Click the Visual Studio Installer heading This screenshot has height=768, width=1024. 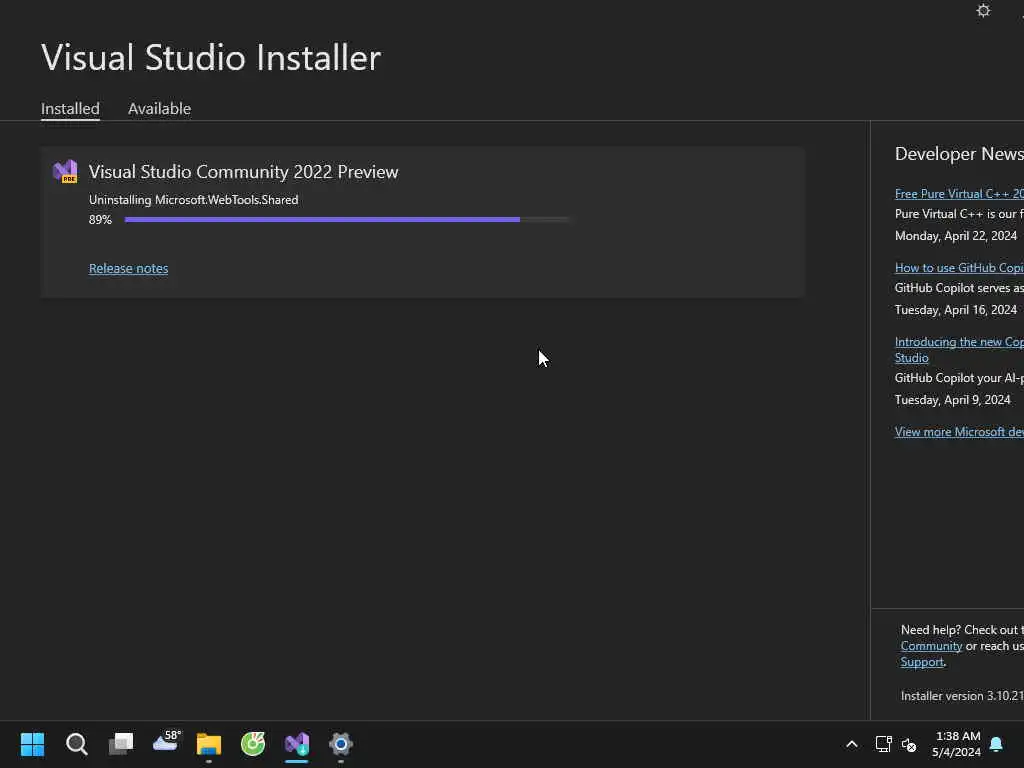pos(211,57)
